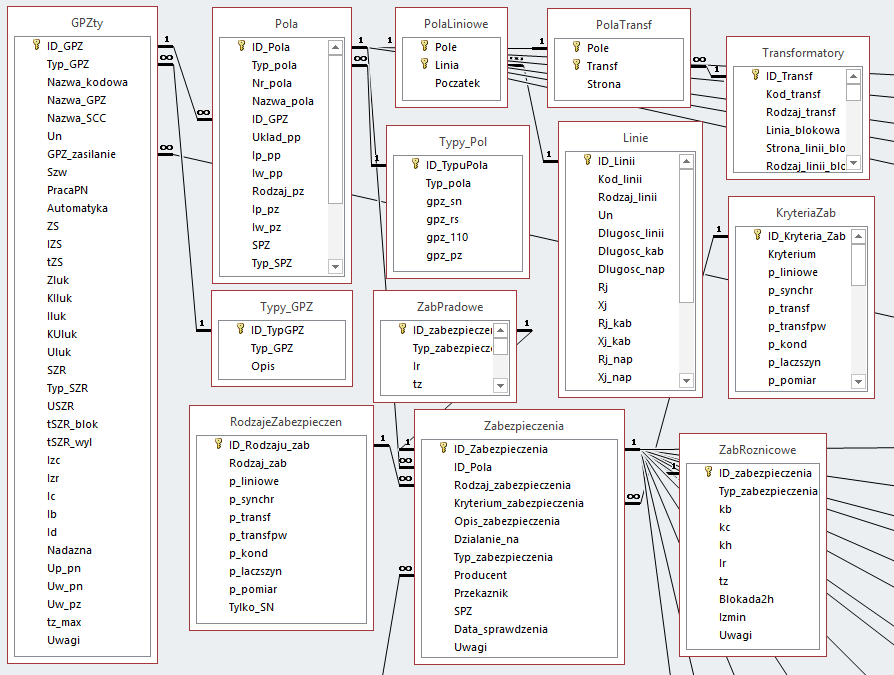Click the key icon in ZabPradowe table
The width and height of the screenshot is (894, 675).
pyautogui.click(x=403, y=329)
